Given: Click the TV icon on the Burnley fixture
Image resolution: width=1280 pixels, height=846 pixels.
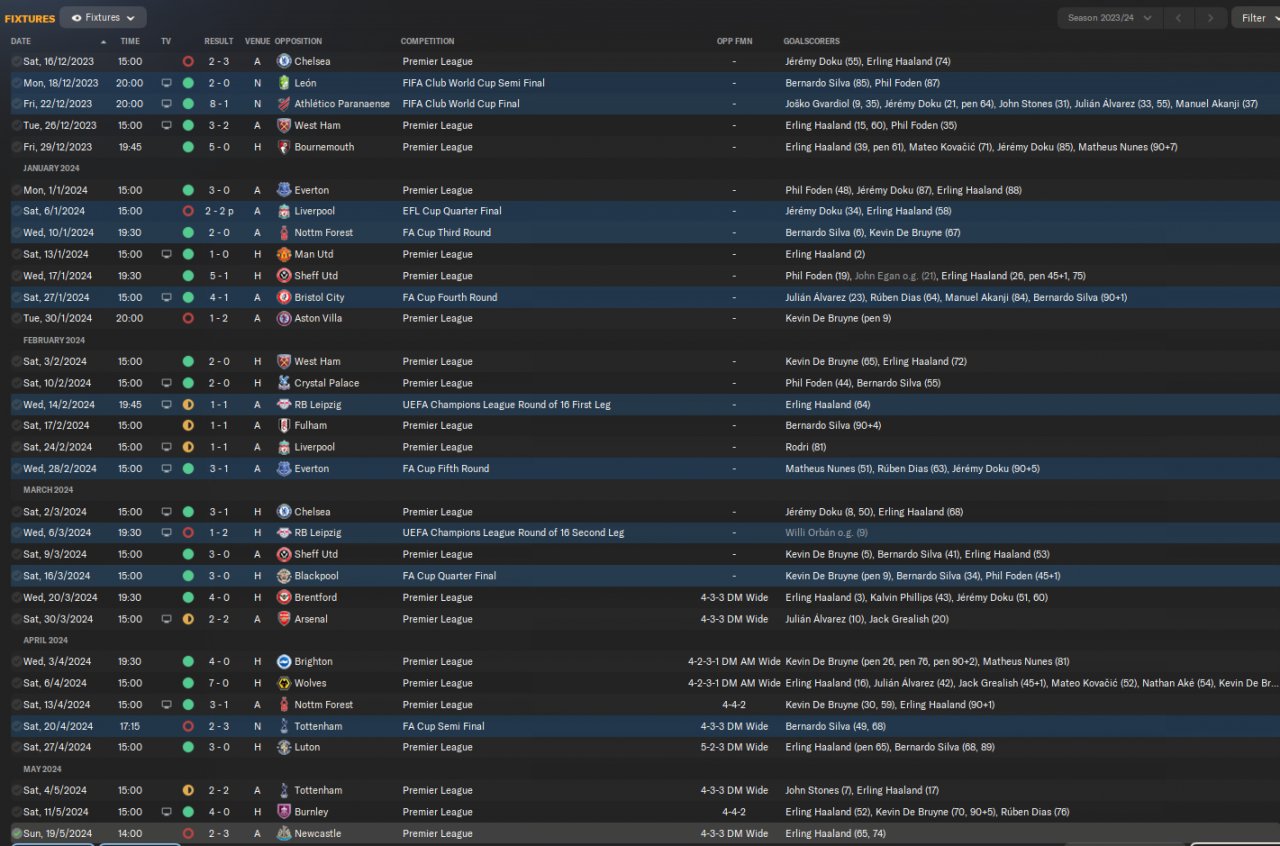Looking at the screenshot, I should pos(166,812).
